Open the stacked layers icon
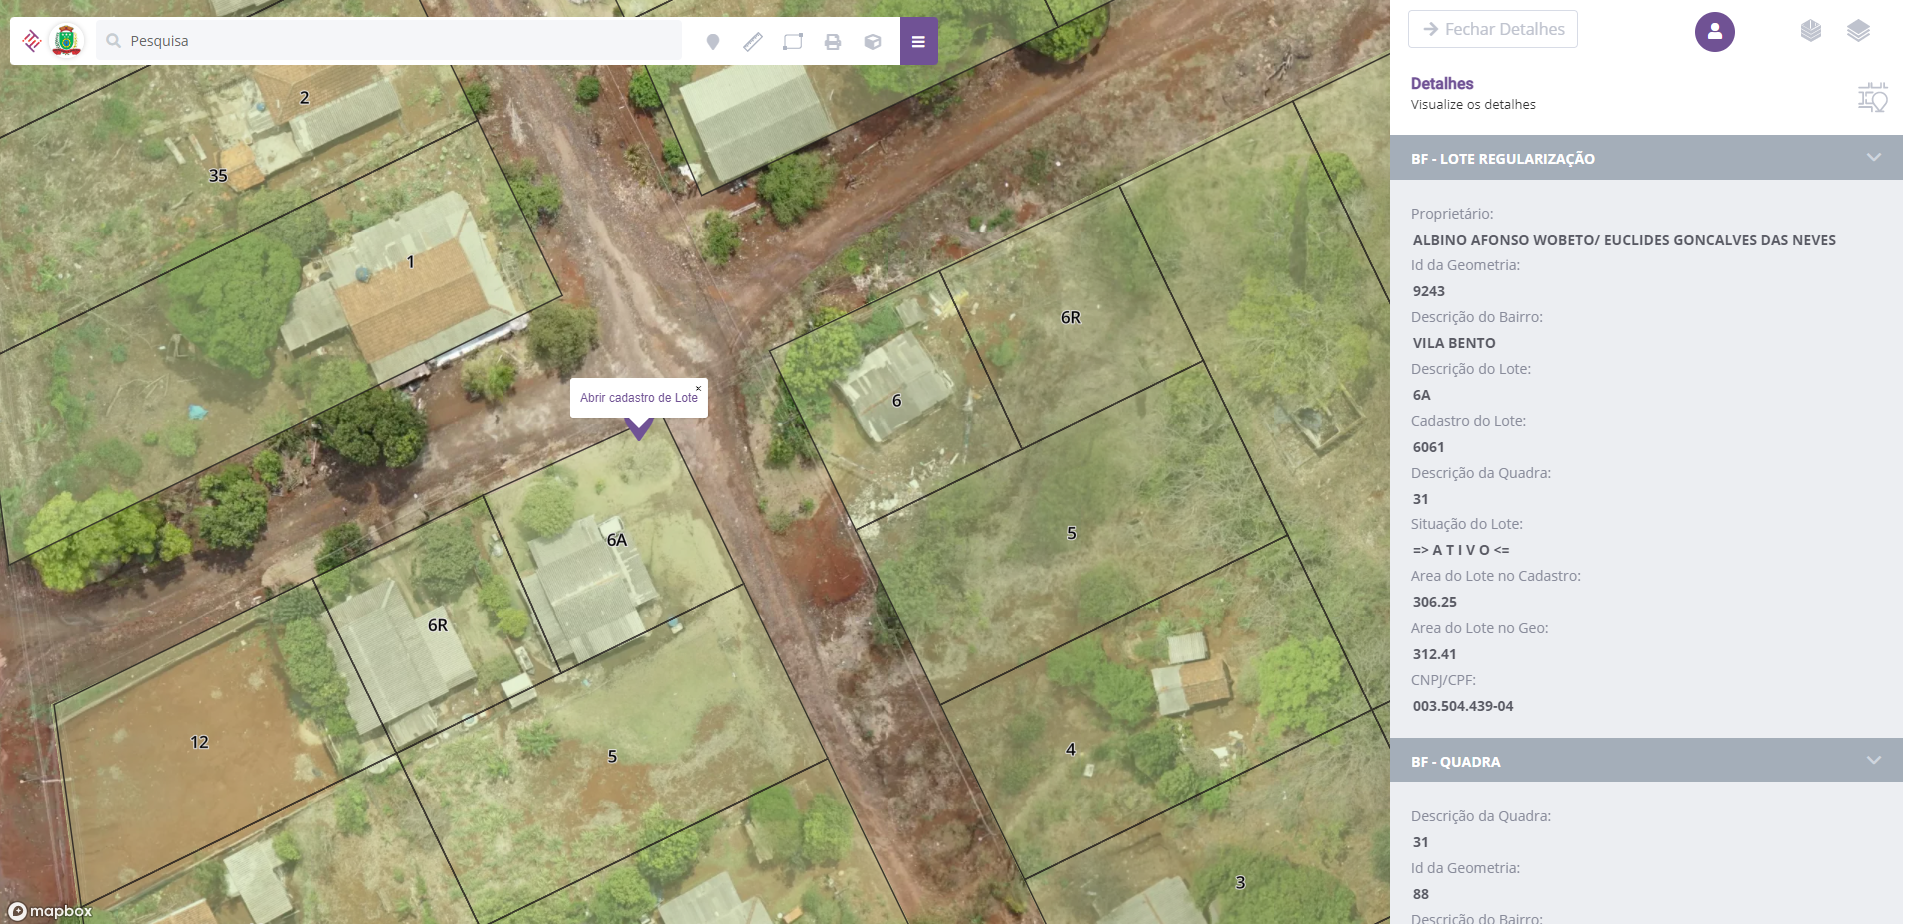Viewport: 1920px width, 924px height. pos(1858,31)
